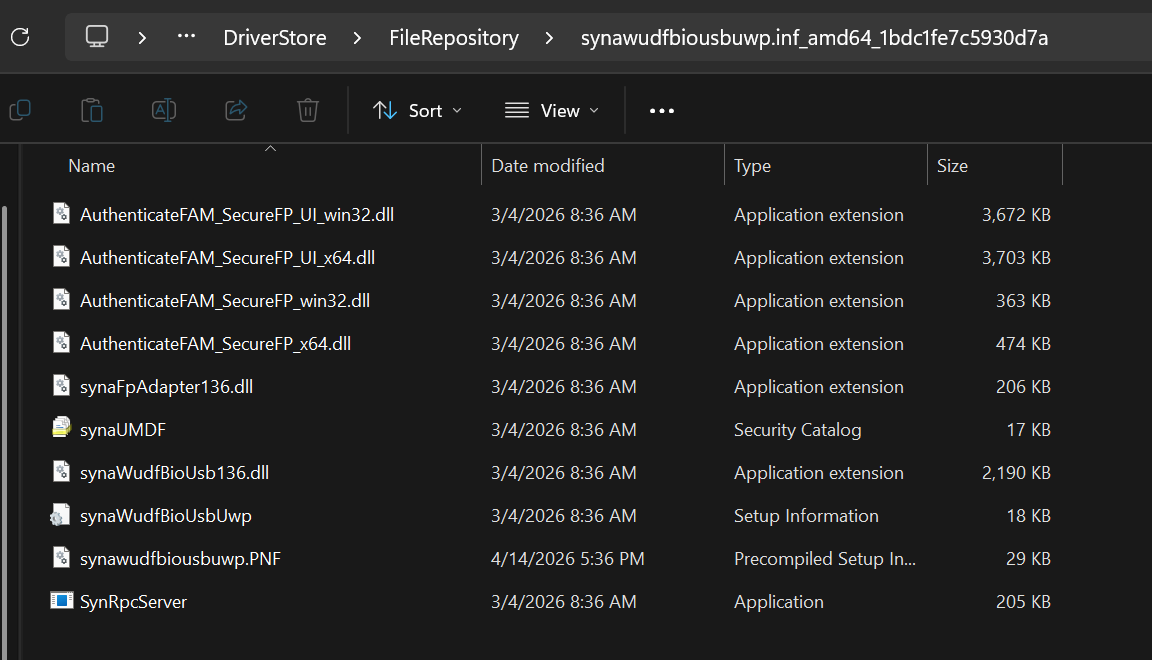1152x660 pixels.
Task: Click the Security Catalog type cell
Action: pyautogui.click(x=797, y=430)
